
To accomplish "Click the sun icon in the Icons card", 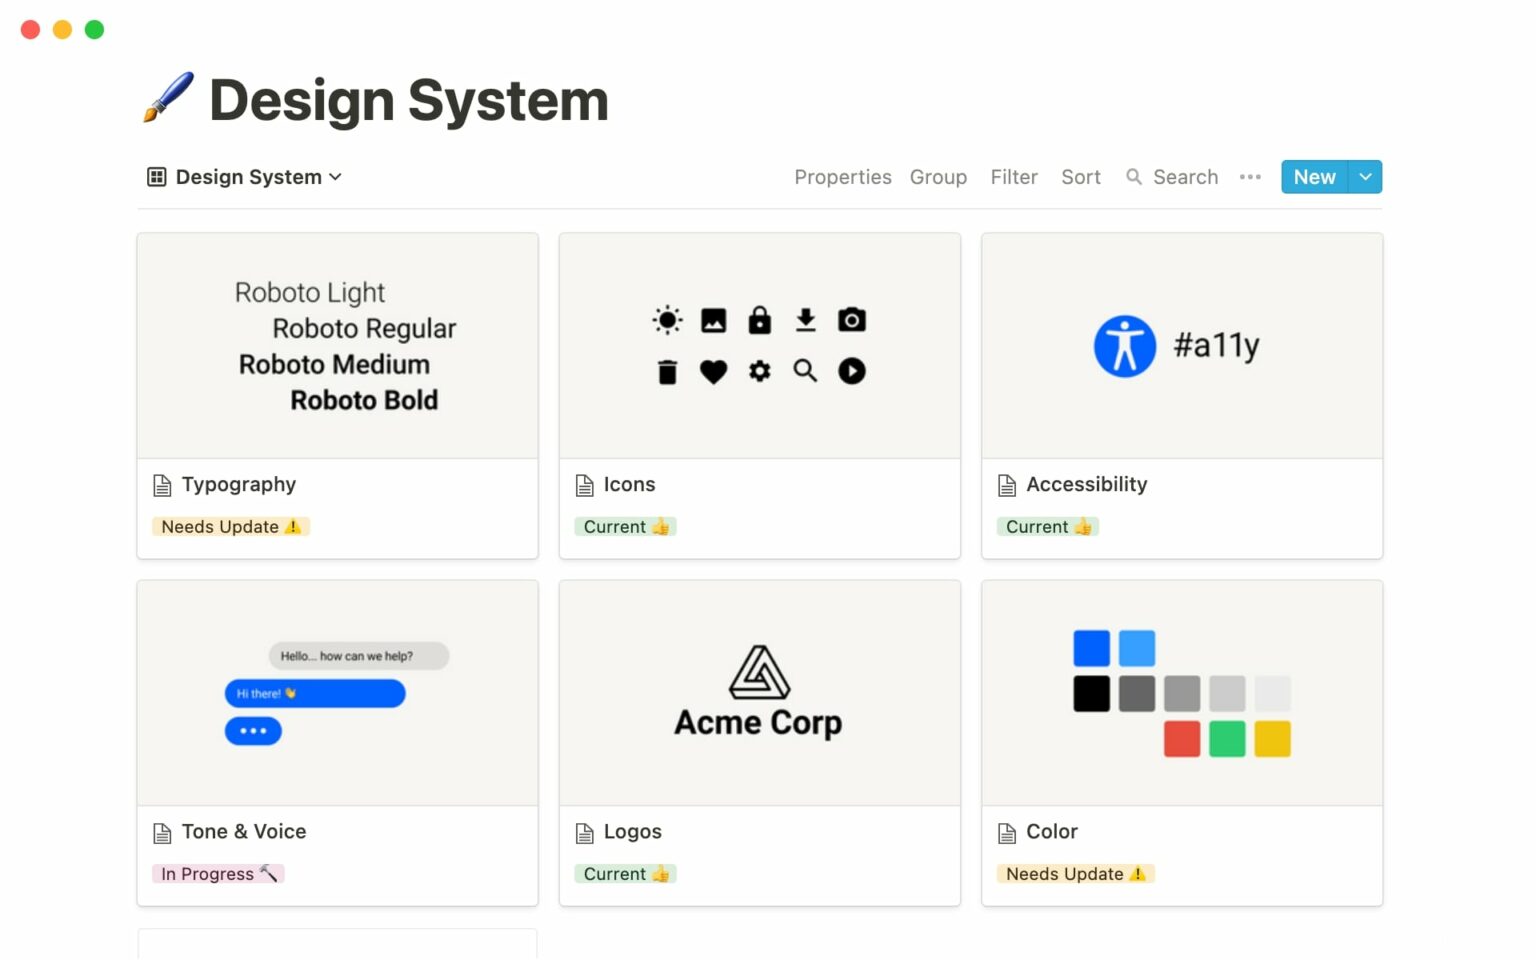I will point(667,319).
